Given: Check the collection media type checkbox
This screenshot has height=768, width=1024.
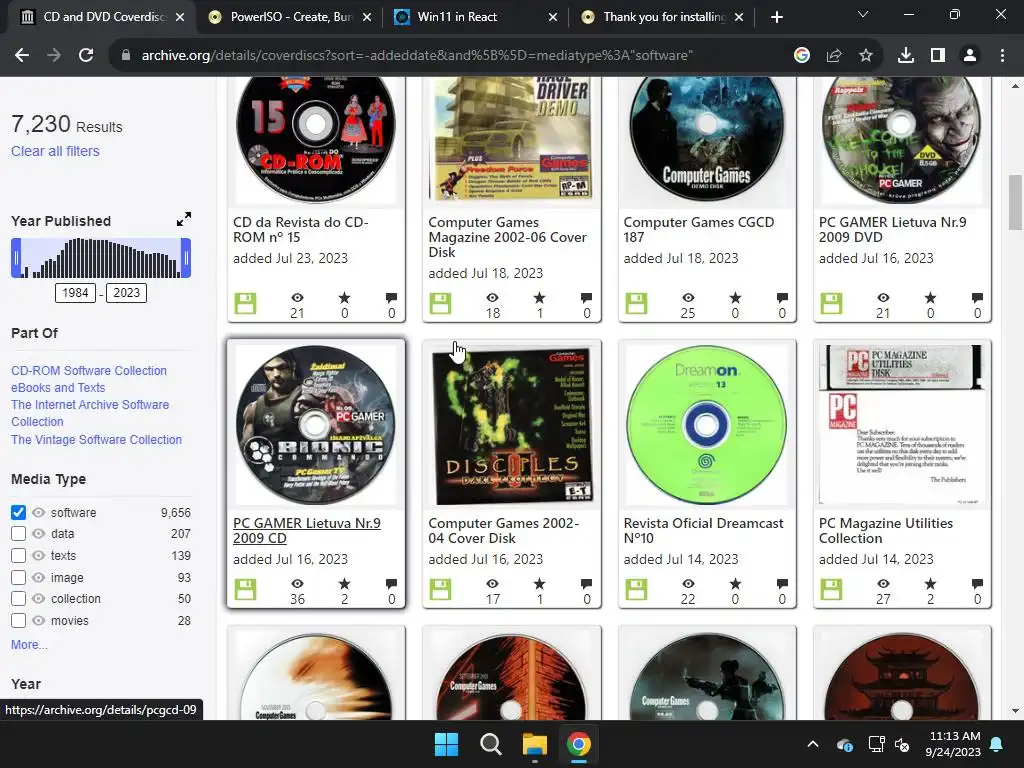Looking at the screenshot, I should click(18, 598).
